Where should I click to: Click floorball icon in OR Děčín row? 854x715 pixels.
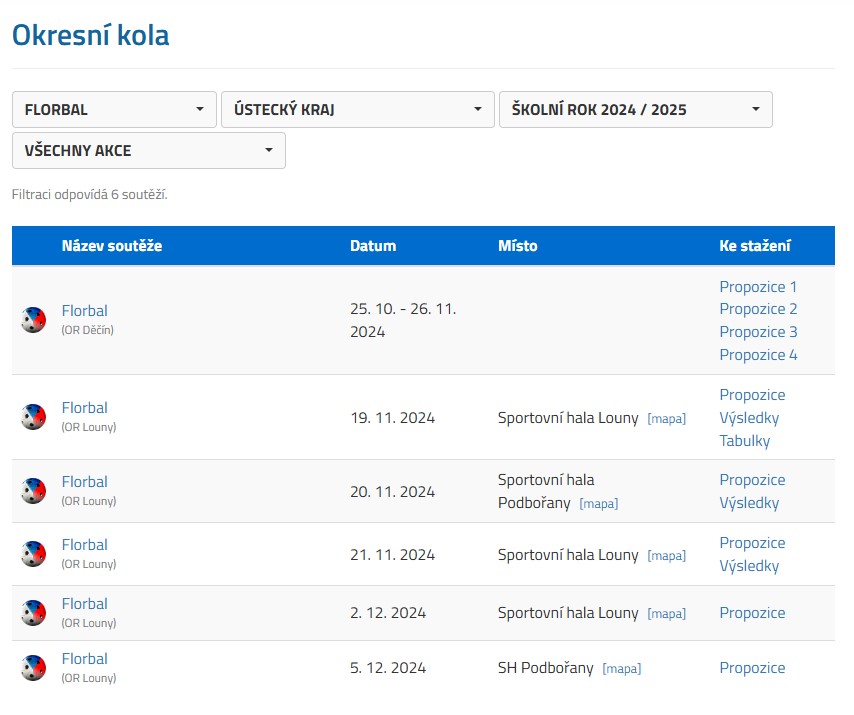[x=33, y=320]
